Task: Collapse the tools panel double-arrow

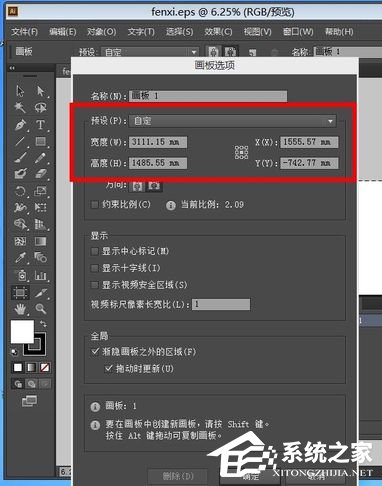Action: (x=12, y=68)
